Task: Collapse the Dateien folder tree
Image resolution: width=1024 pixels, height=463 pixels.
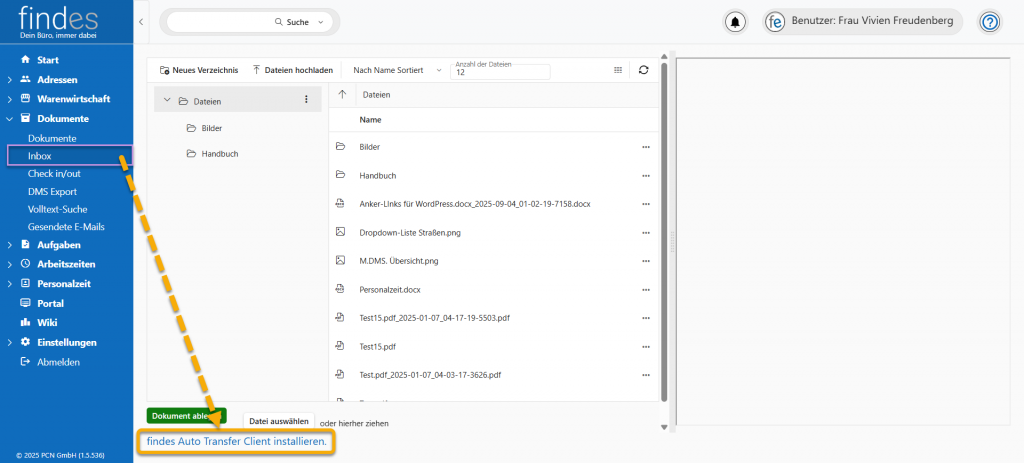Action: [x=167, y=100]
